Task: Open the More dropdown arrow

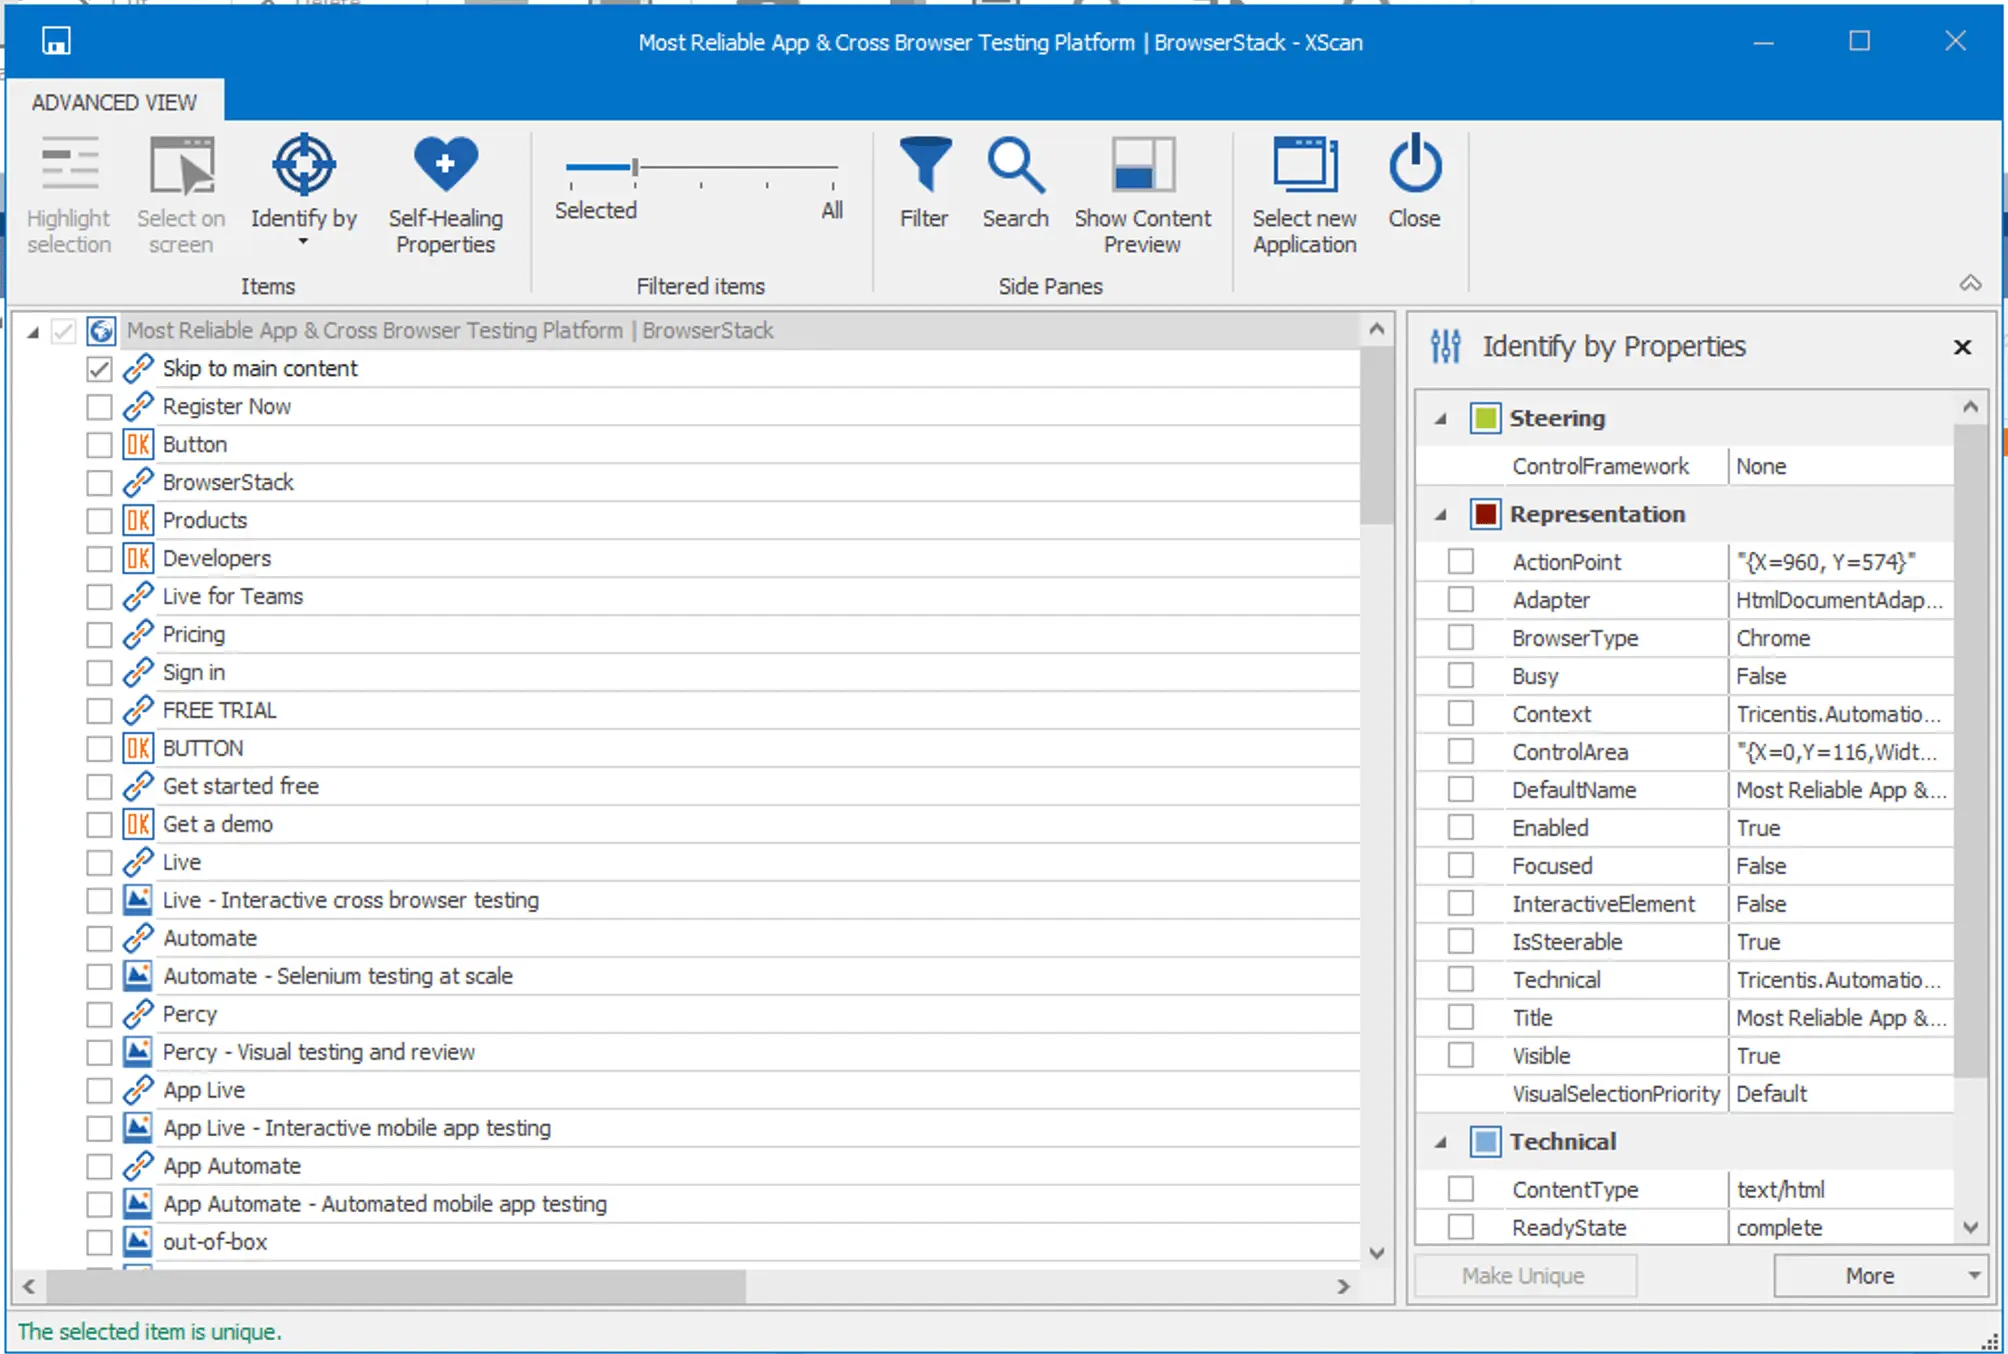Action: pos(1973,1275)
